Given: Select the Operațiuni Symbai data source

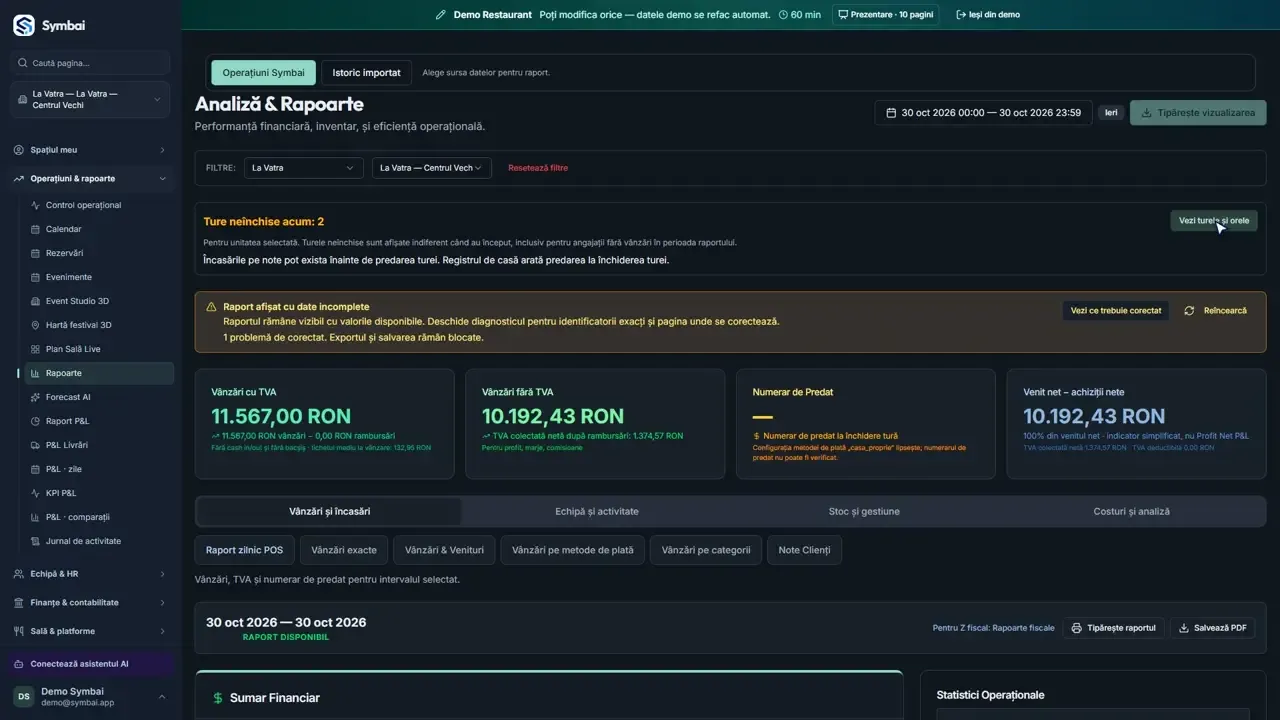Looking at the screenshot, I should point(263,73).
